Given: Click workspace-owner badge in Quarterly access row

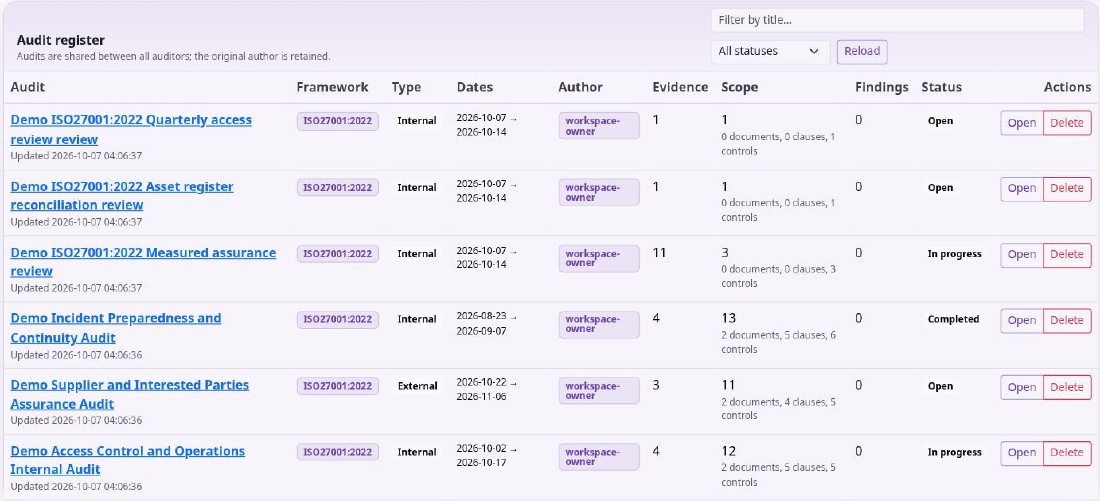Looking at the screenshot, I should pos(599,126).
